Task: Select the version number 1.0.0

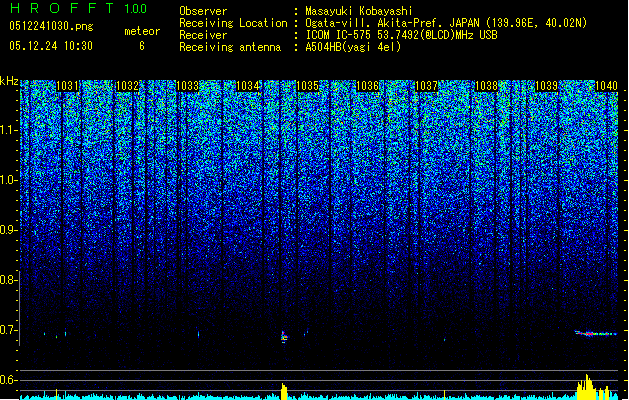Action: (135, 8)
